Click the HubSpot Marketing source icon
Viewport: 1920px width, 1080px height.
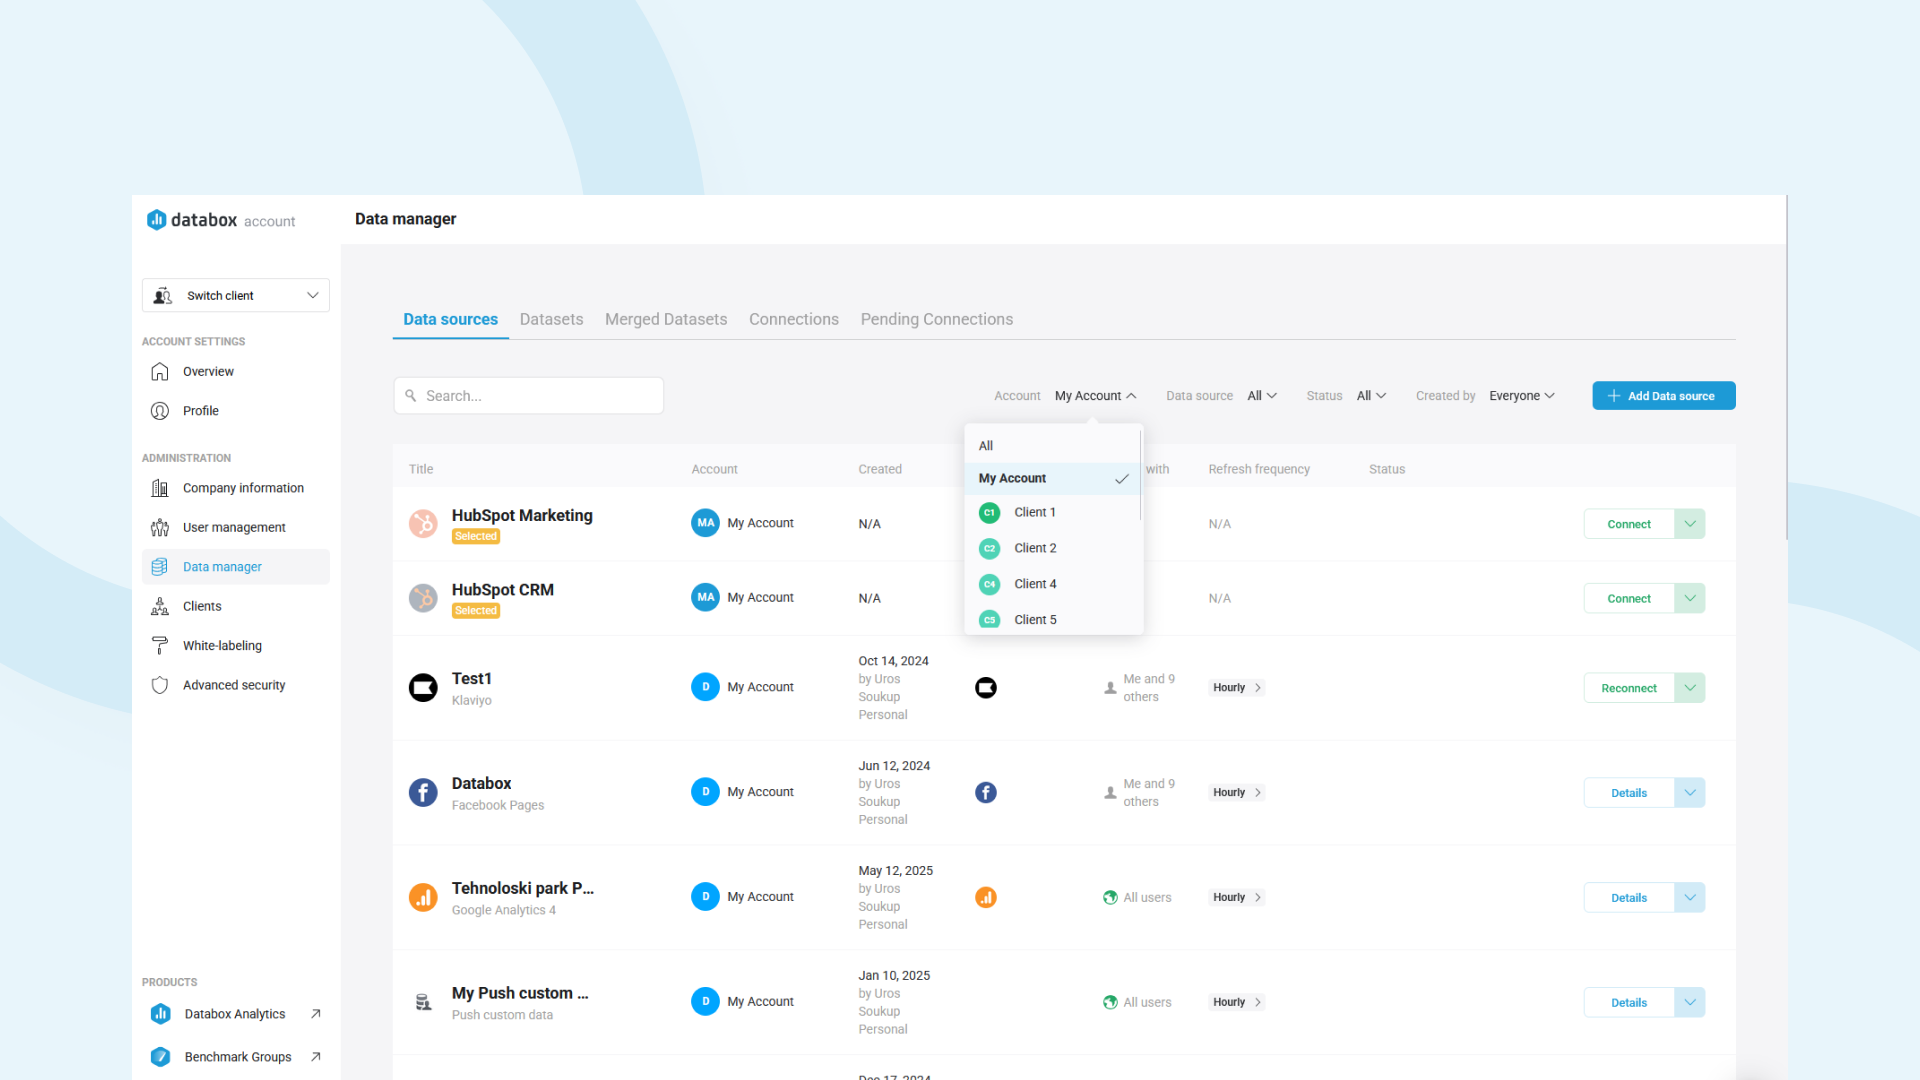click(423, 523)
